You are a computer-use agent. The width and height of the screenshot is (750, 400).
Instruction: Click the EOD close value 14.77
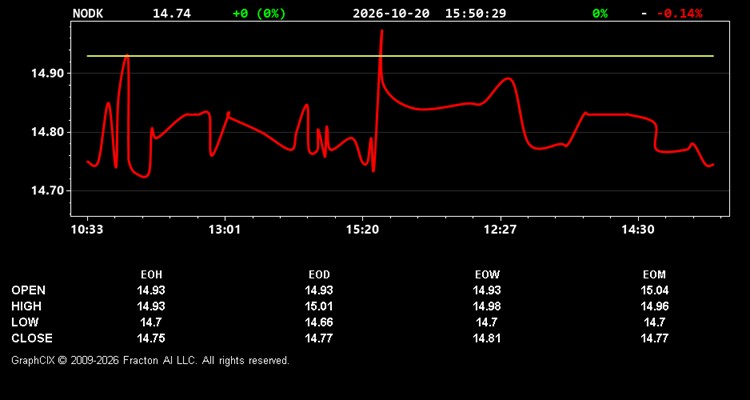coord(319,338)
